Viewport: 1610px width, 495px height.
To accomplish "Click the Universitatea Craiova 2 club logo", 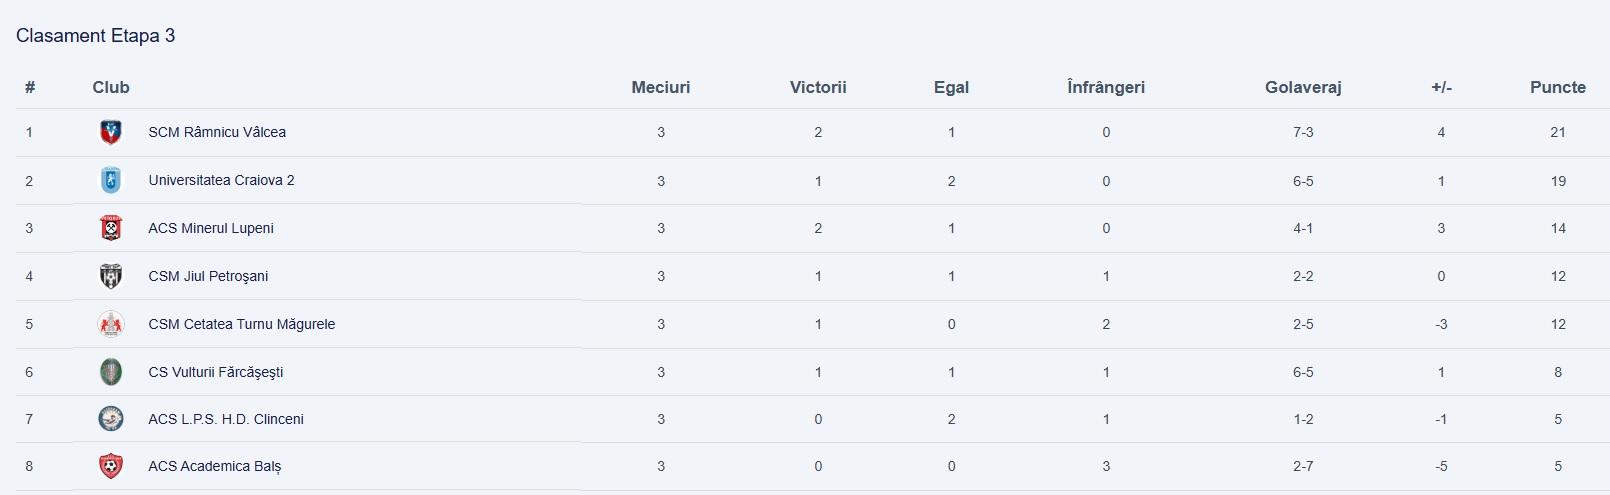I will click(111, 181).
